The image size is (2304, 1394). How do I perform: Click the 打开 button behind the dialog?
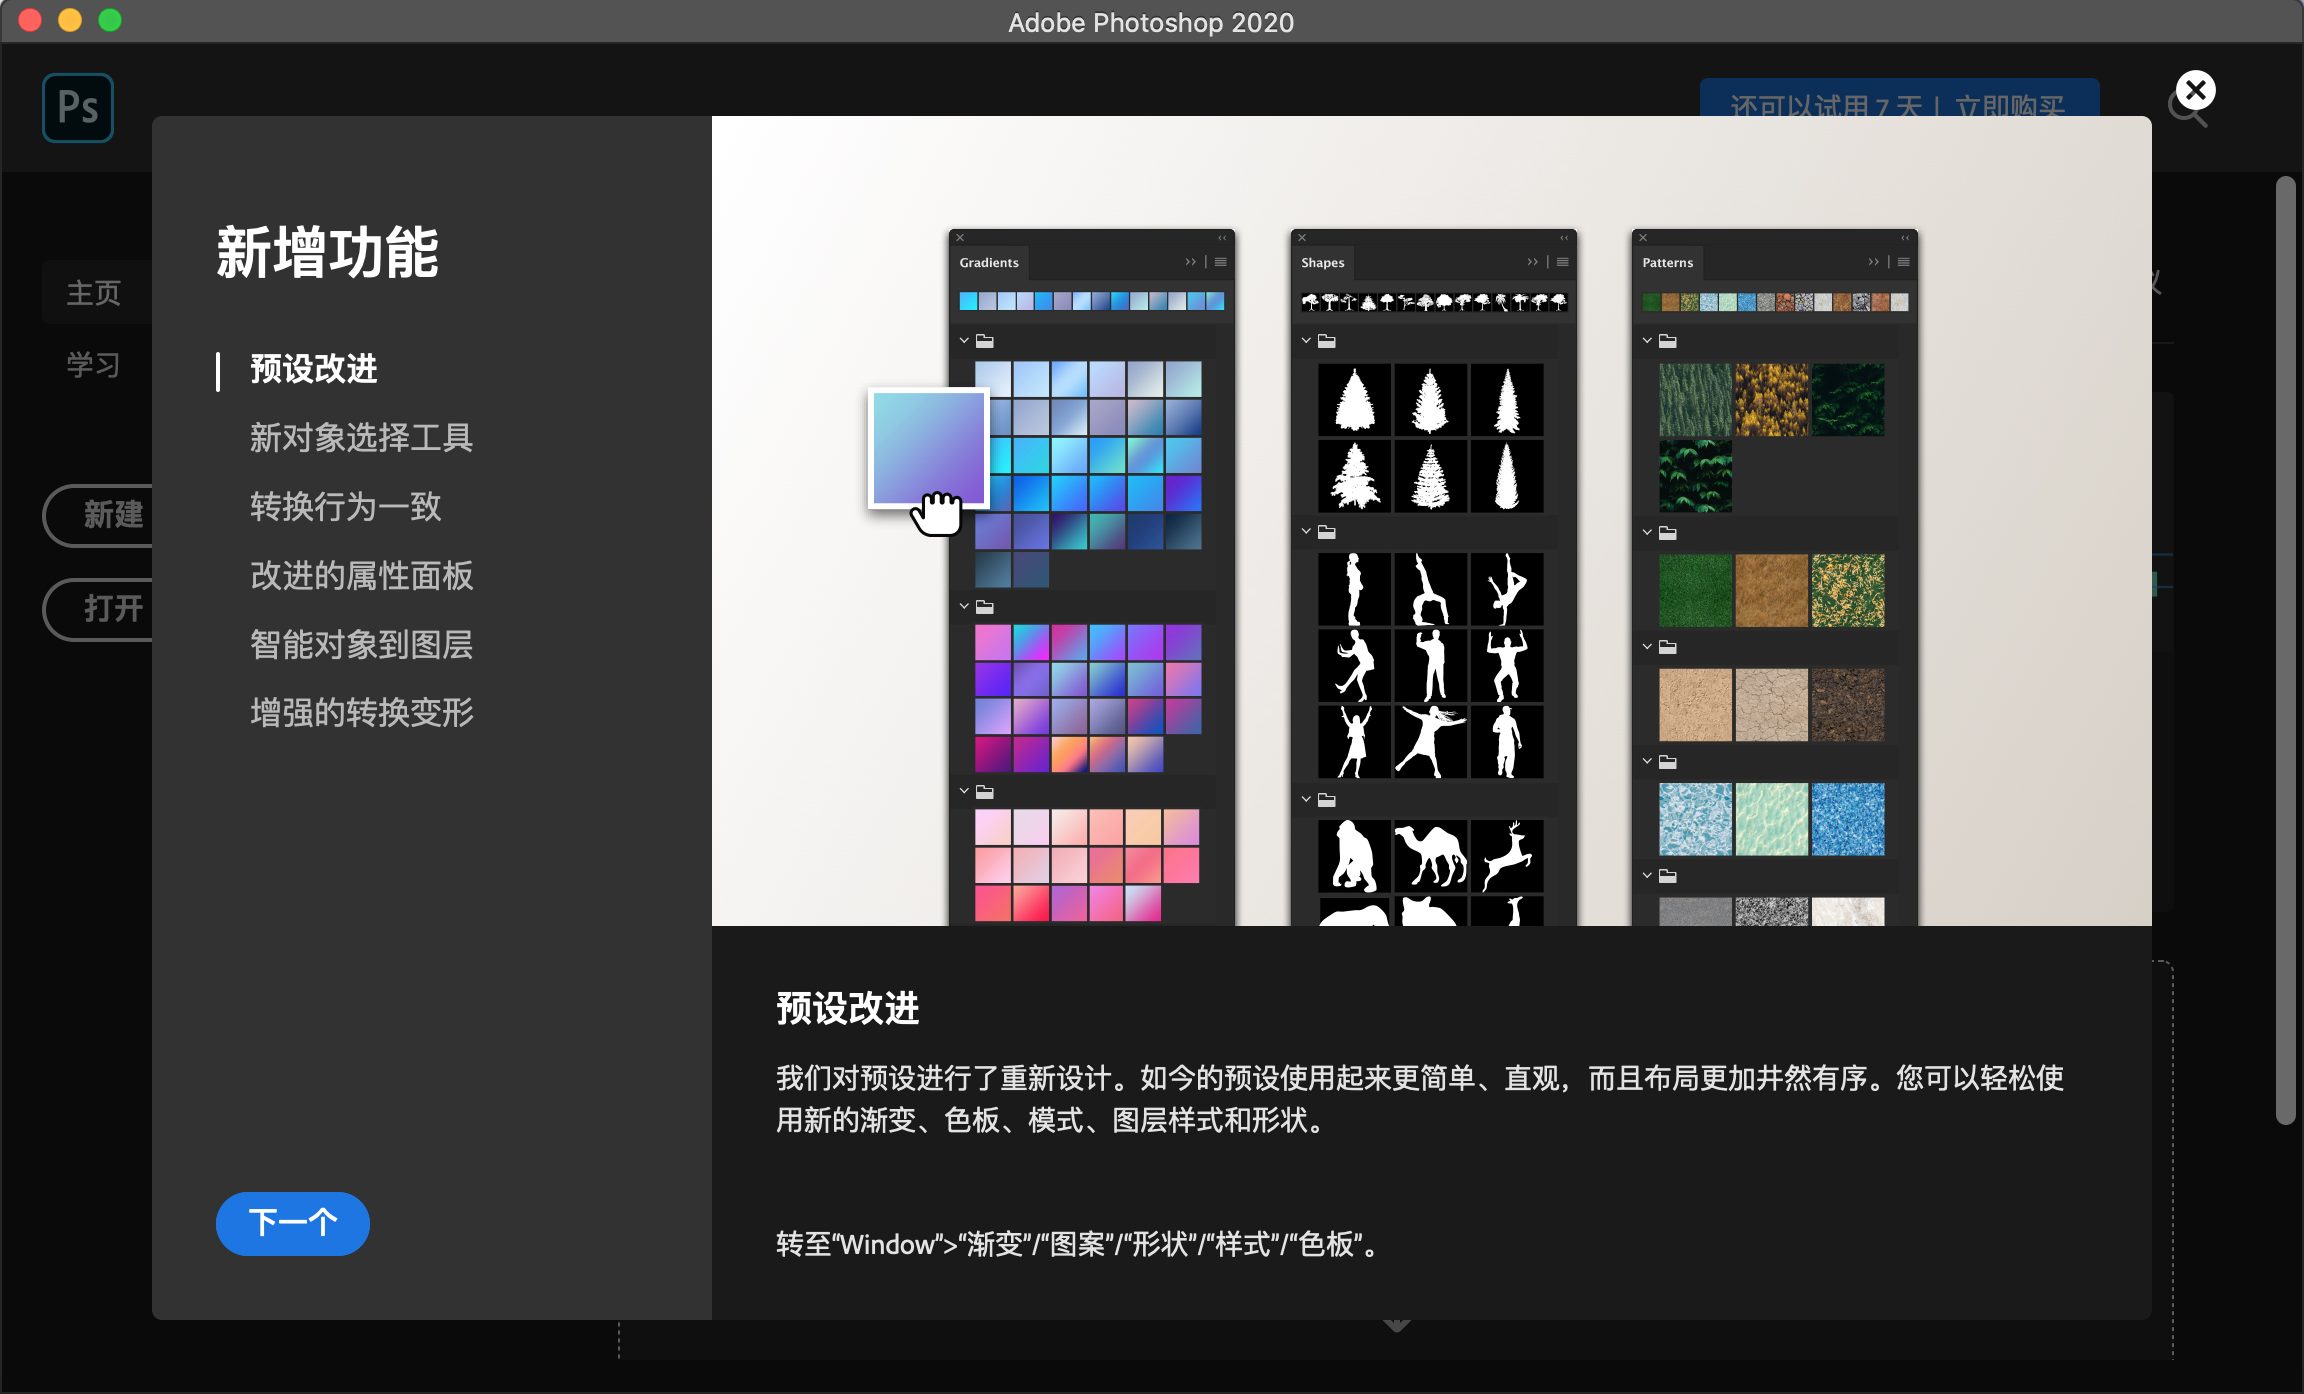(x=100, y=609)
